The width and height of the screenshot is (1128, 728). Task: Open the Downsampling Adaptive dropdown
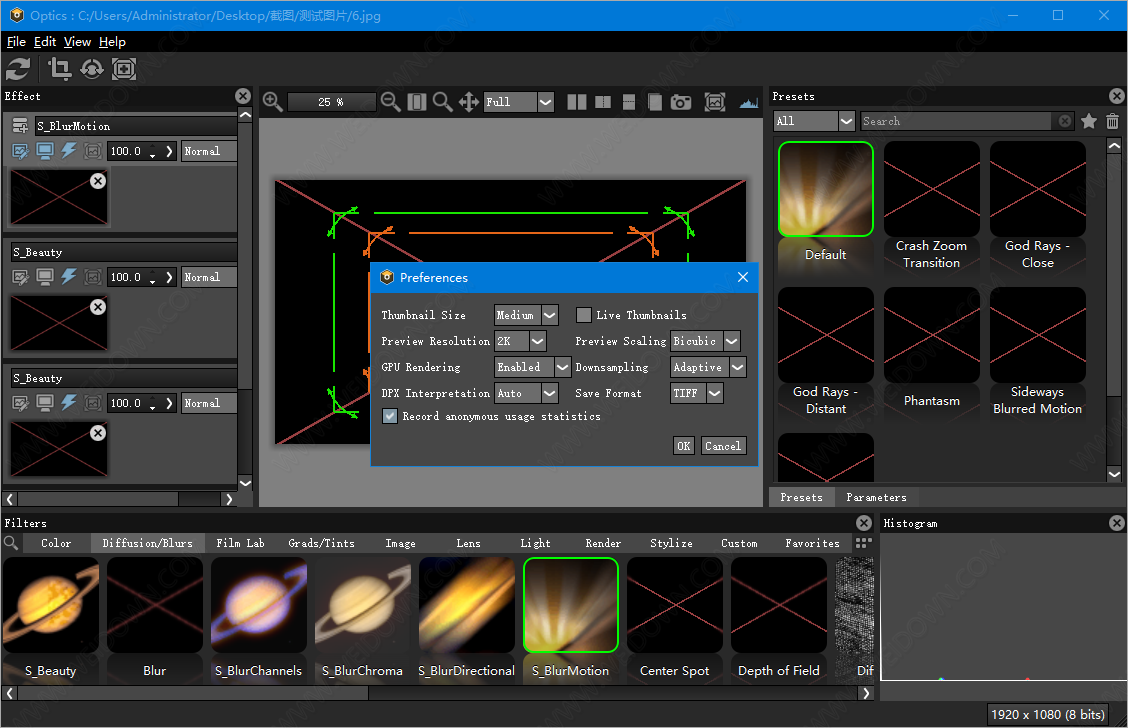[x=708, y=367]
